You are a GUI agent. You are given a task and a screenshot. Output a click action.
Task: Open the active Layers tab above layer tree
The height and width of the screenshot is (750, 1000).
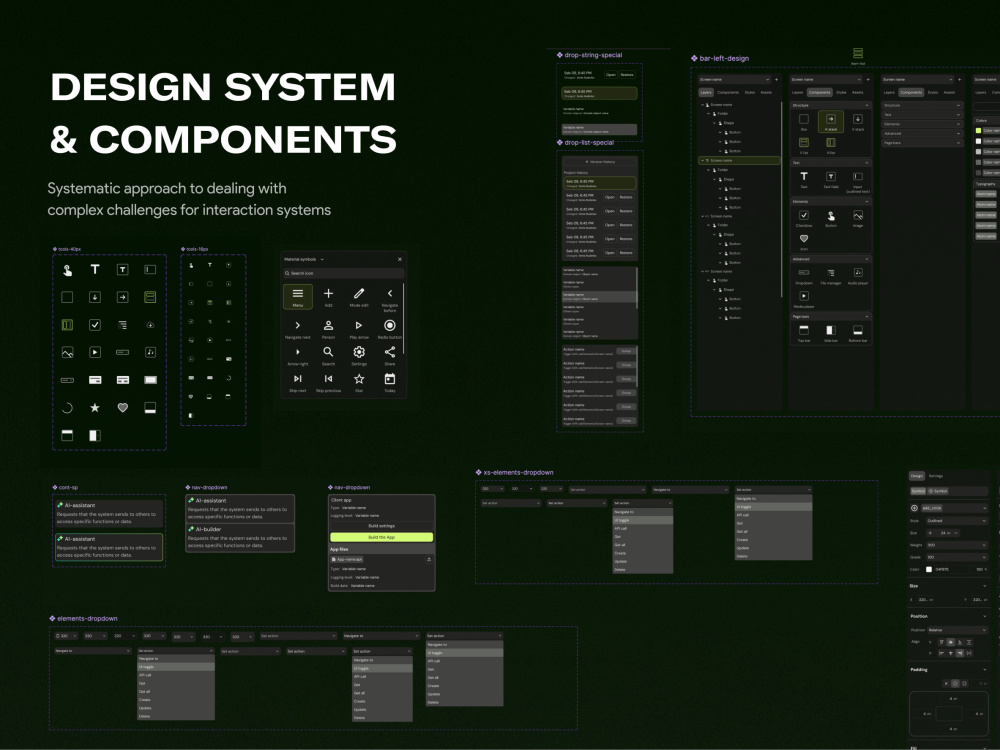point(706,92)
